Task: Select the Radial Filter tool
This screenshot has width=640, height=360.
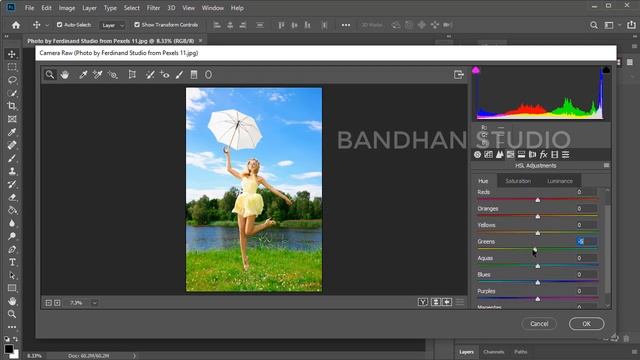Action: (208, 75)
